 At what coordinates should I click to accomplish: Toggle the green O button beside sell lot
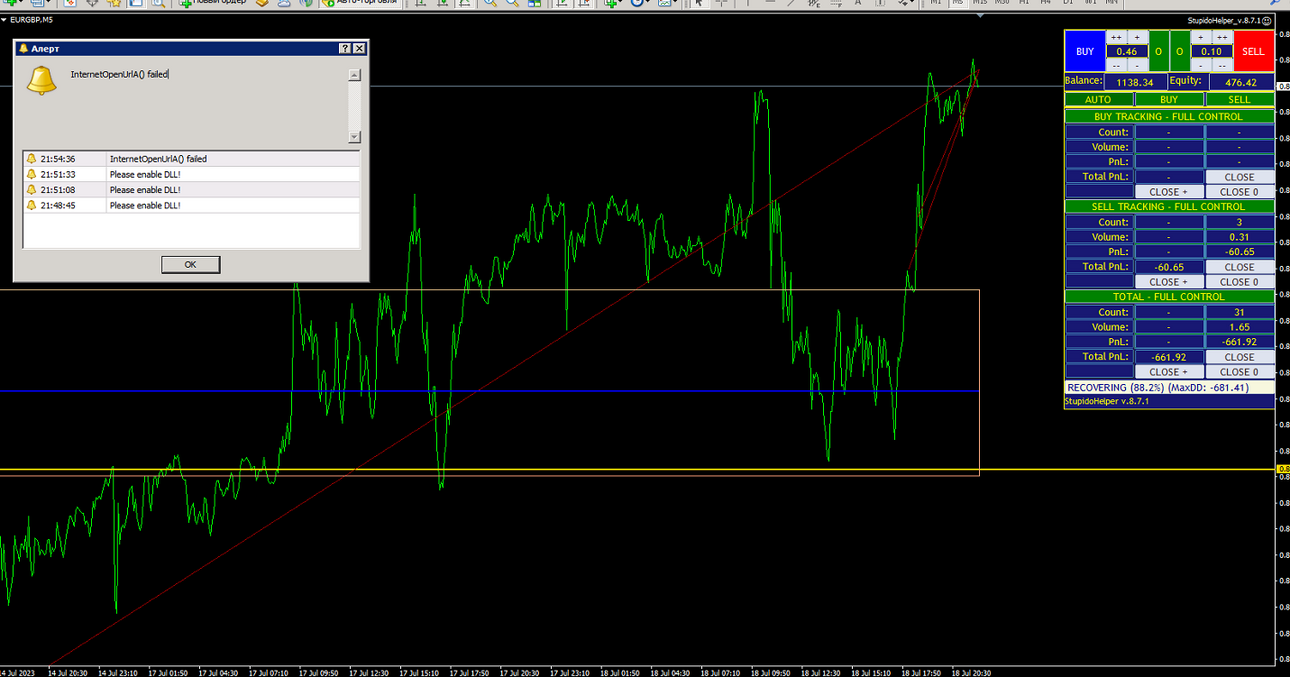[1180, 51]
